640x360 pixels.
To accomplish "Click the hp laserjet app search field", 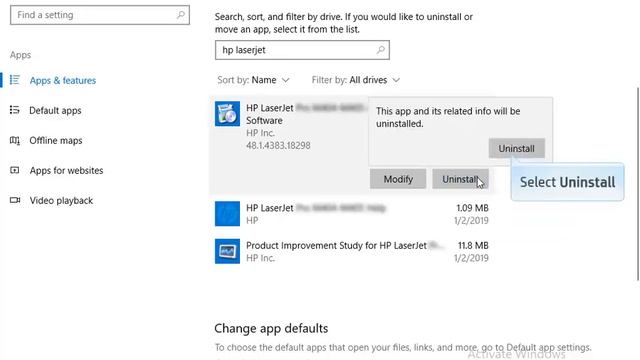I will click(302, 50).
